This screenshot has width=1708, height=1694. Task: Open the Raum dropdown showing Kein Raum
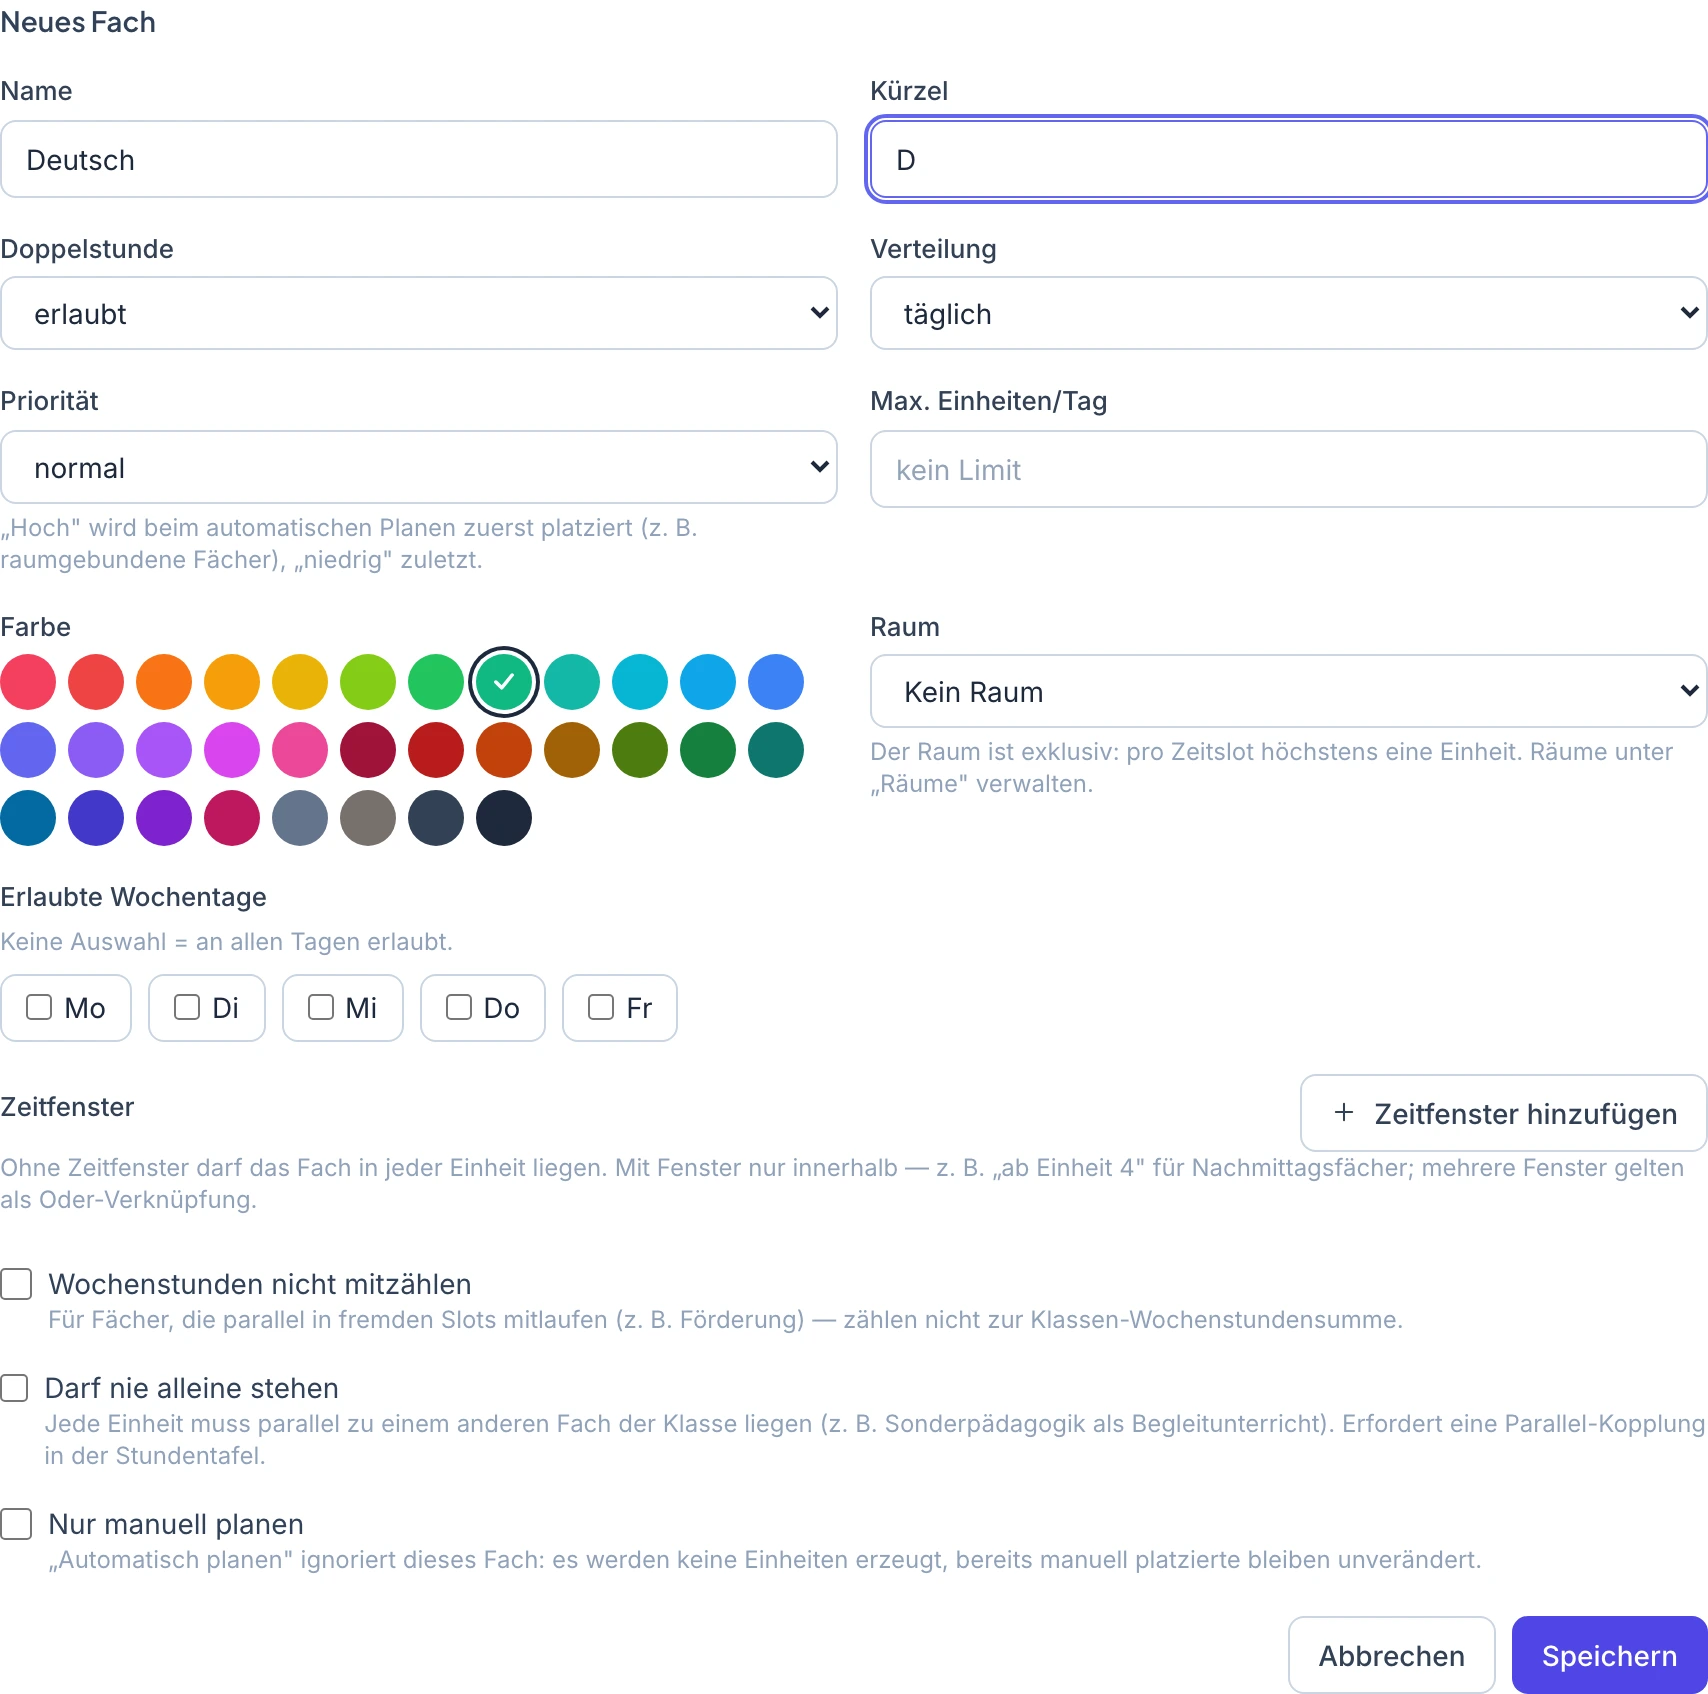click(x=1288, y=691)
